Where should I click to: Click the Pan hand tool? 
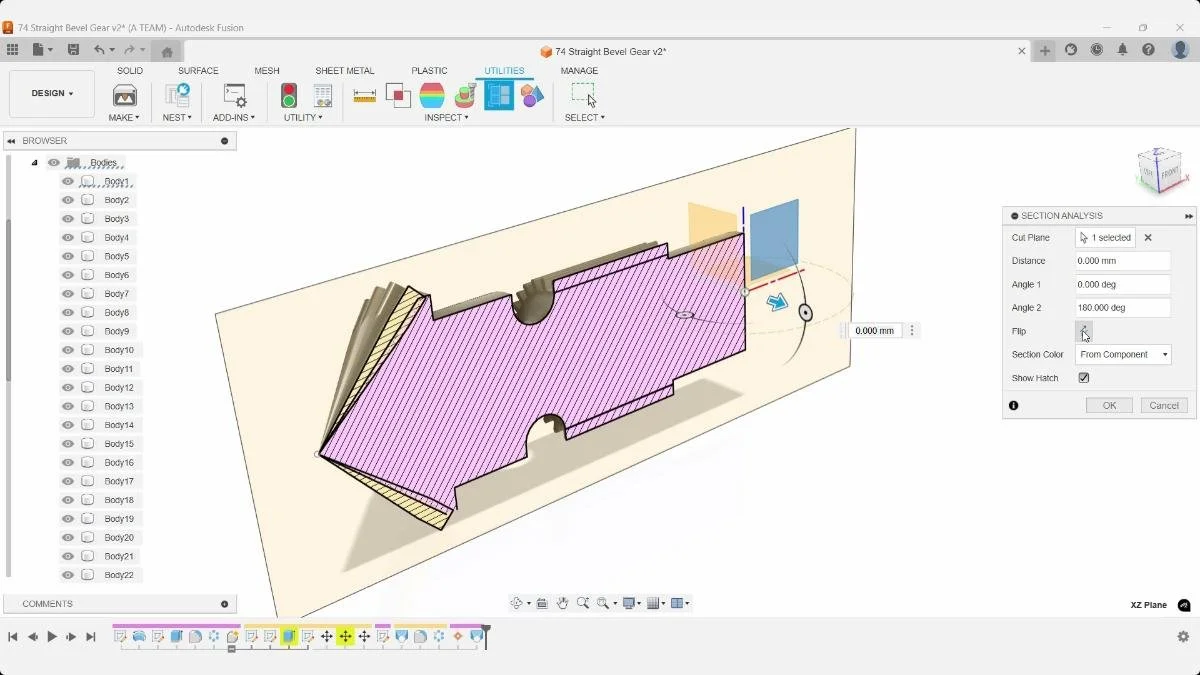(x=563, y=603)
